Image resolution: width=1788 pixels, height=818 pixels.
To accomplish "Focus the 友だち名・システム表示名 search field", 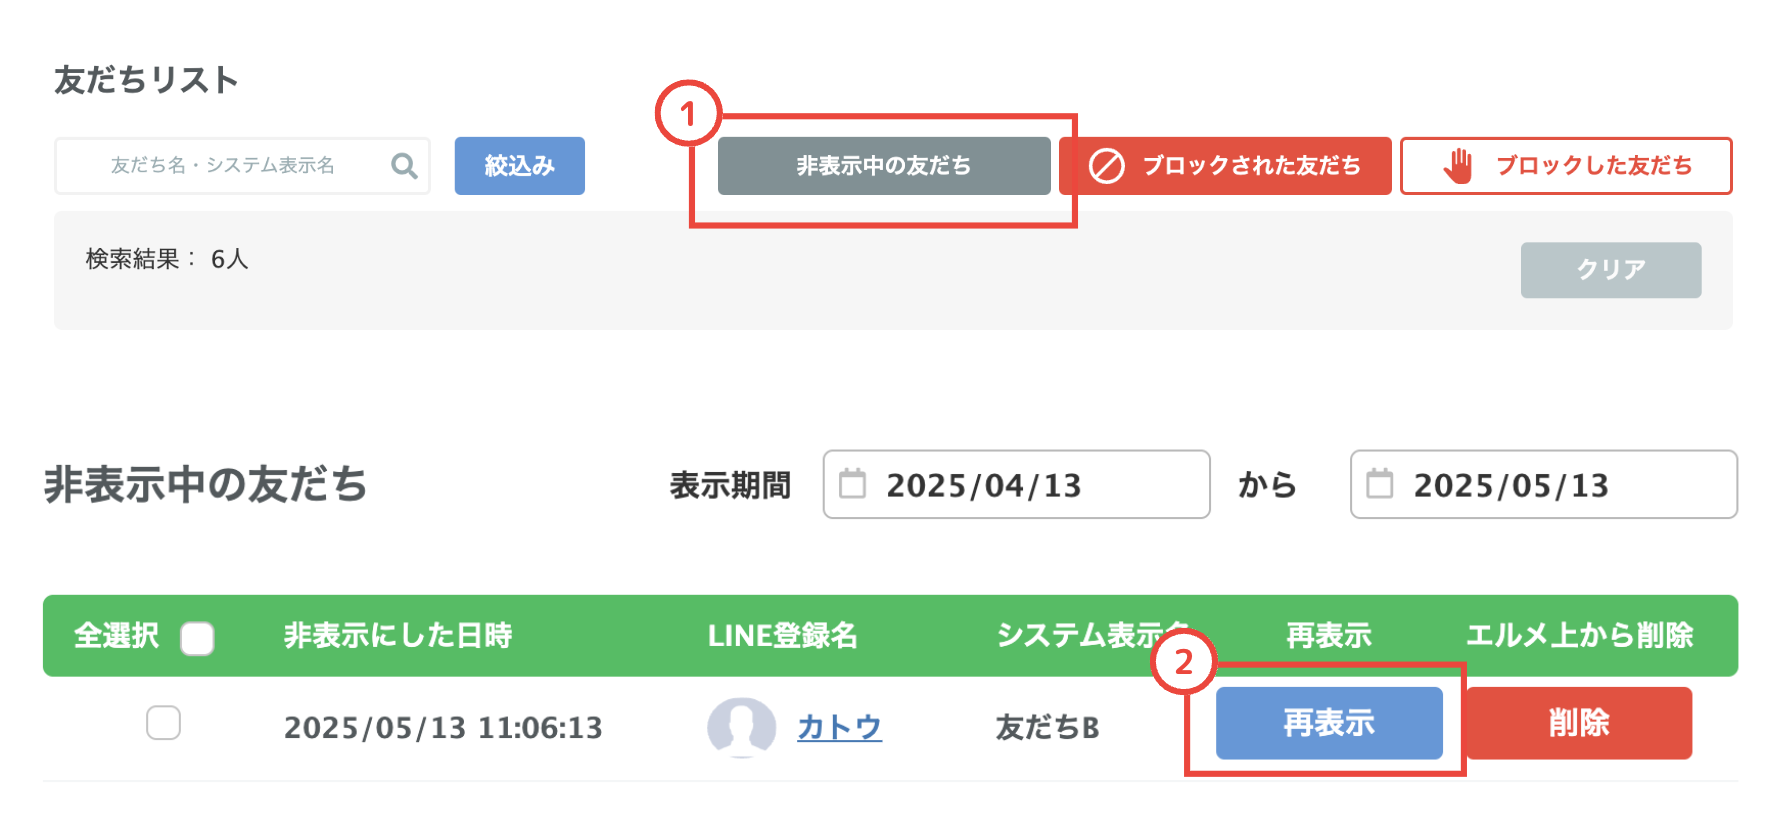I will [242, 166].
